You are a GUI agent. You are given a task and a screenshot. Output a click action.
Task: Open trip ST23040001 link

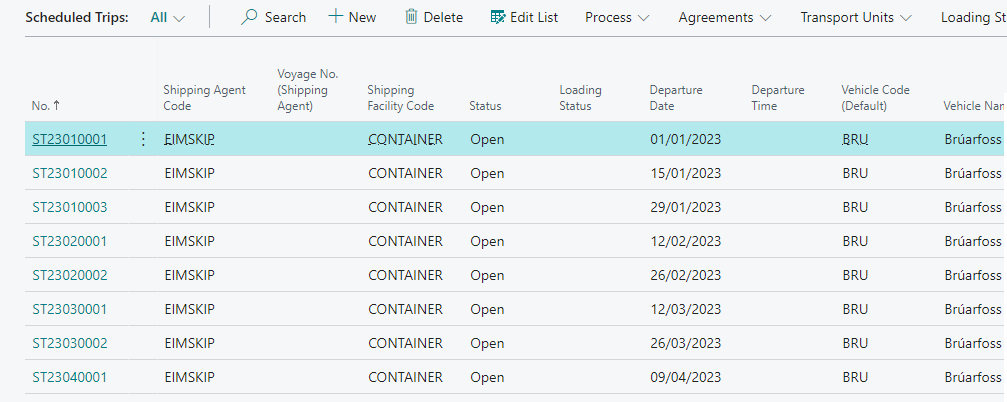69,377
